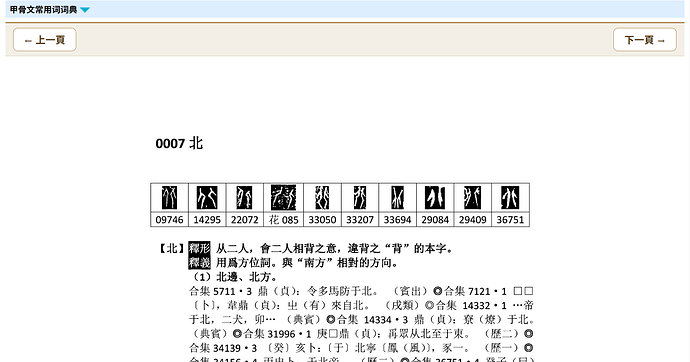Select the oracle glyph image numbered 36751
Screen dimensions: 690x362
[510, 197]
